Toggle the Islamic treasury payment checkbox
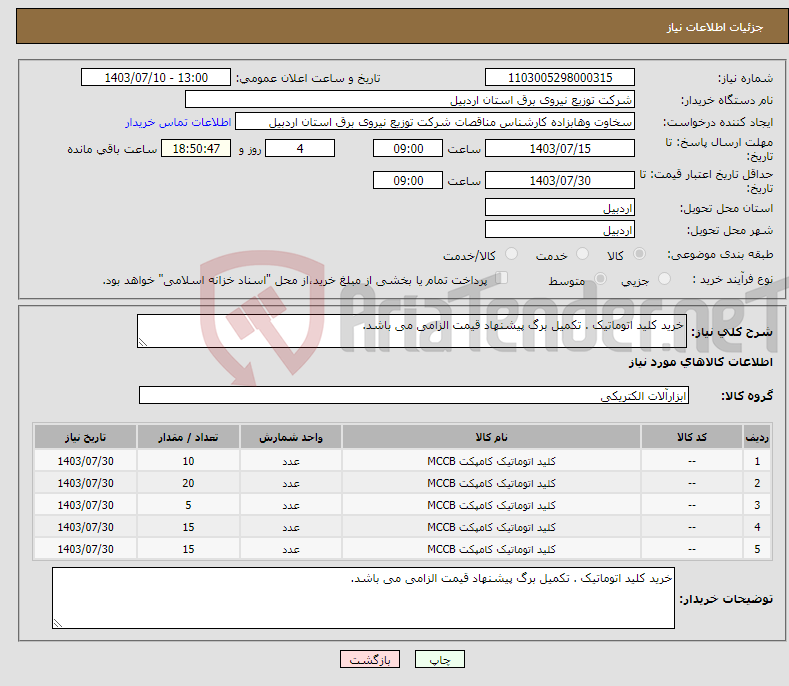This screenshot has width=789, height=686. click(x=501, y=278)
